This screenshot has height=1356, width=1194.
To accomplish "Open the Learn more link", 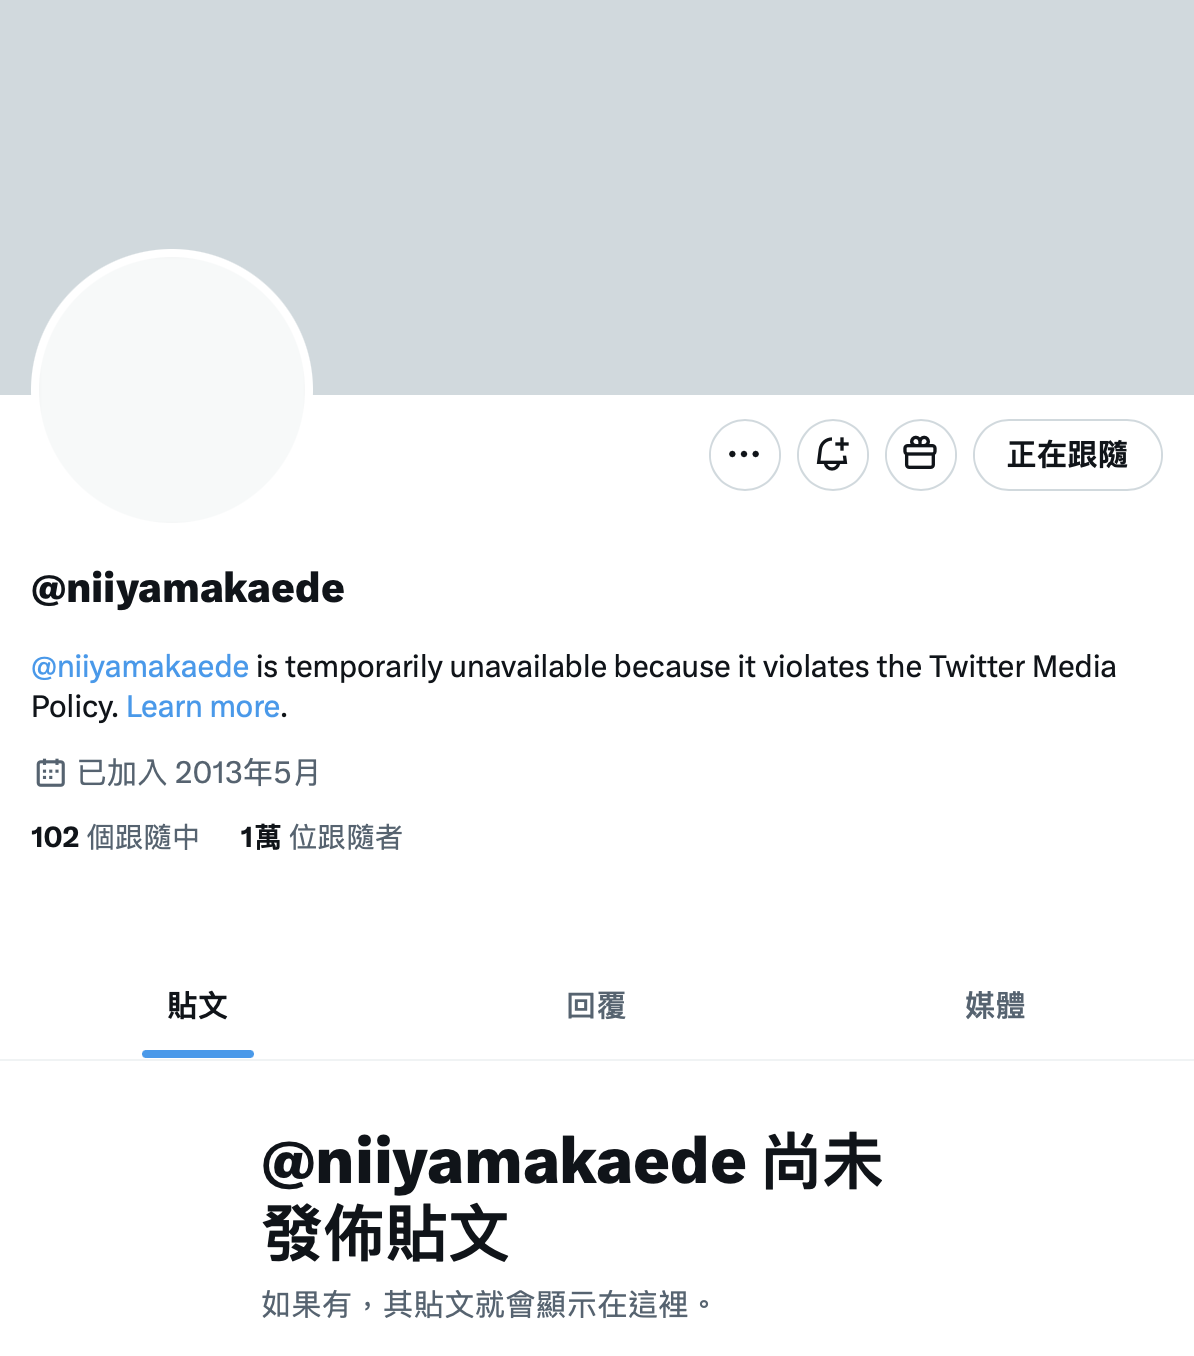I will (203, 707).
